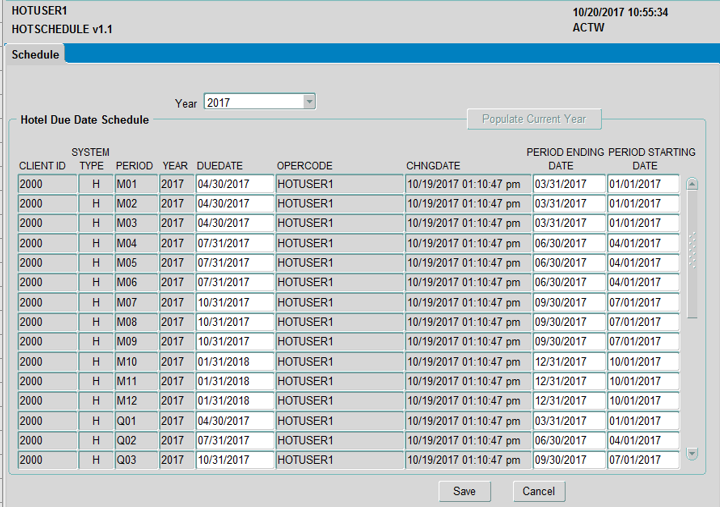The width and height of the screenshot is (720, 507).
Task: Select the M01 due date field
Action: [234, 184]
